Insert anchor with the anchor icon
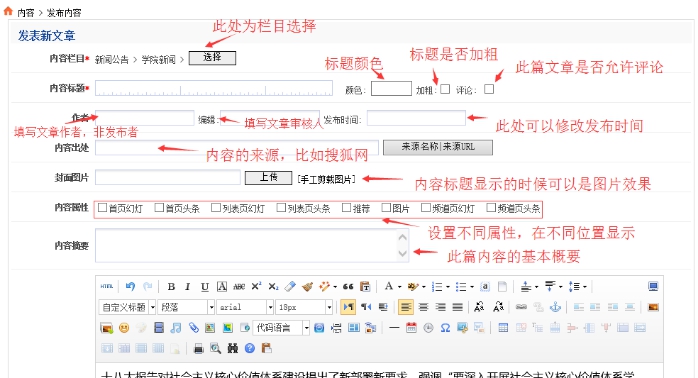This screenshot has height=378, width=698. pos(556,307)
